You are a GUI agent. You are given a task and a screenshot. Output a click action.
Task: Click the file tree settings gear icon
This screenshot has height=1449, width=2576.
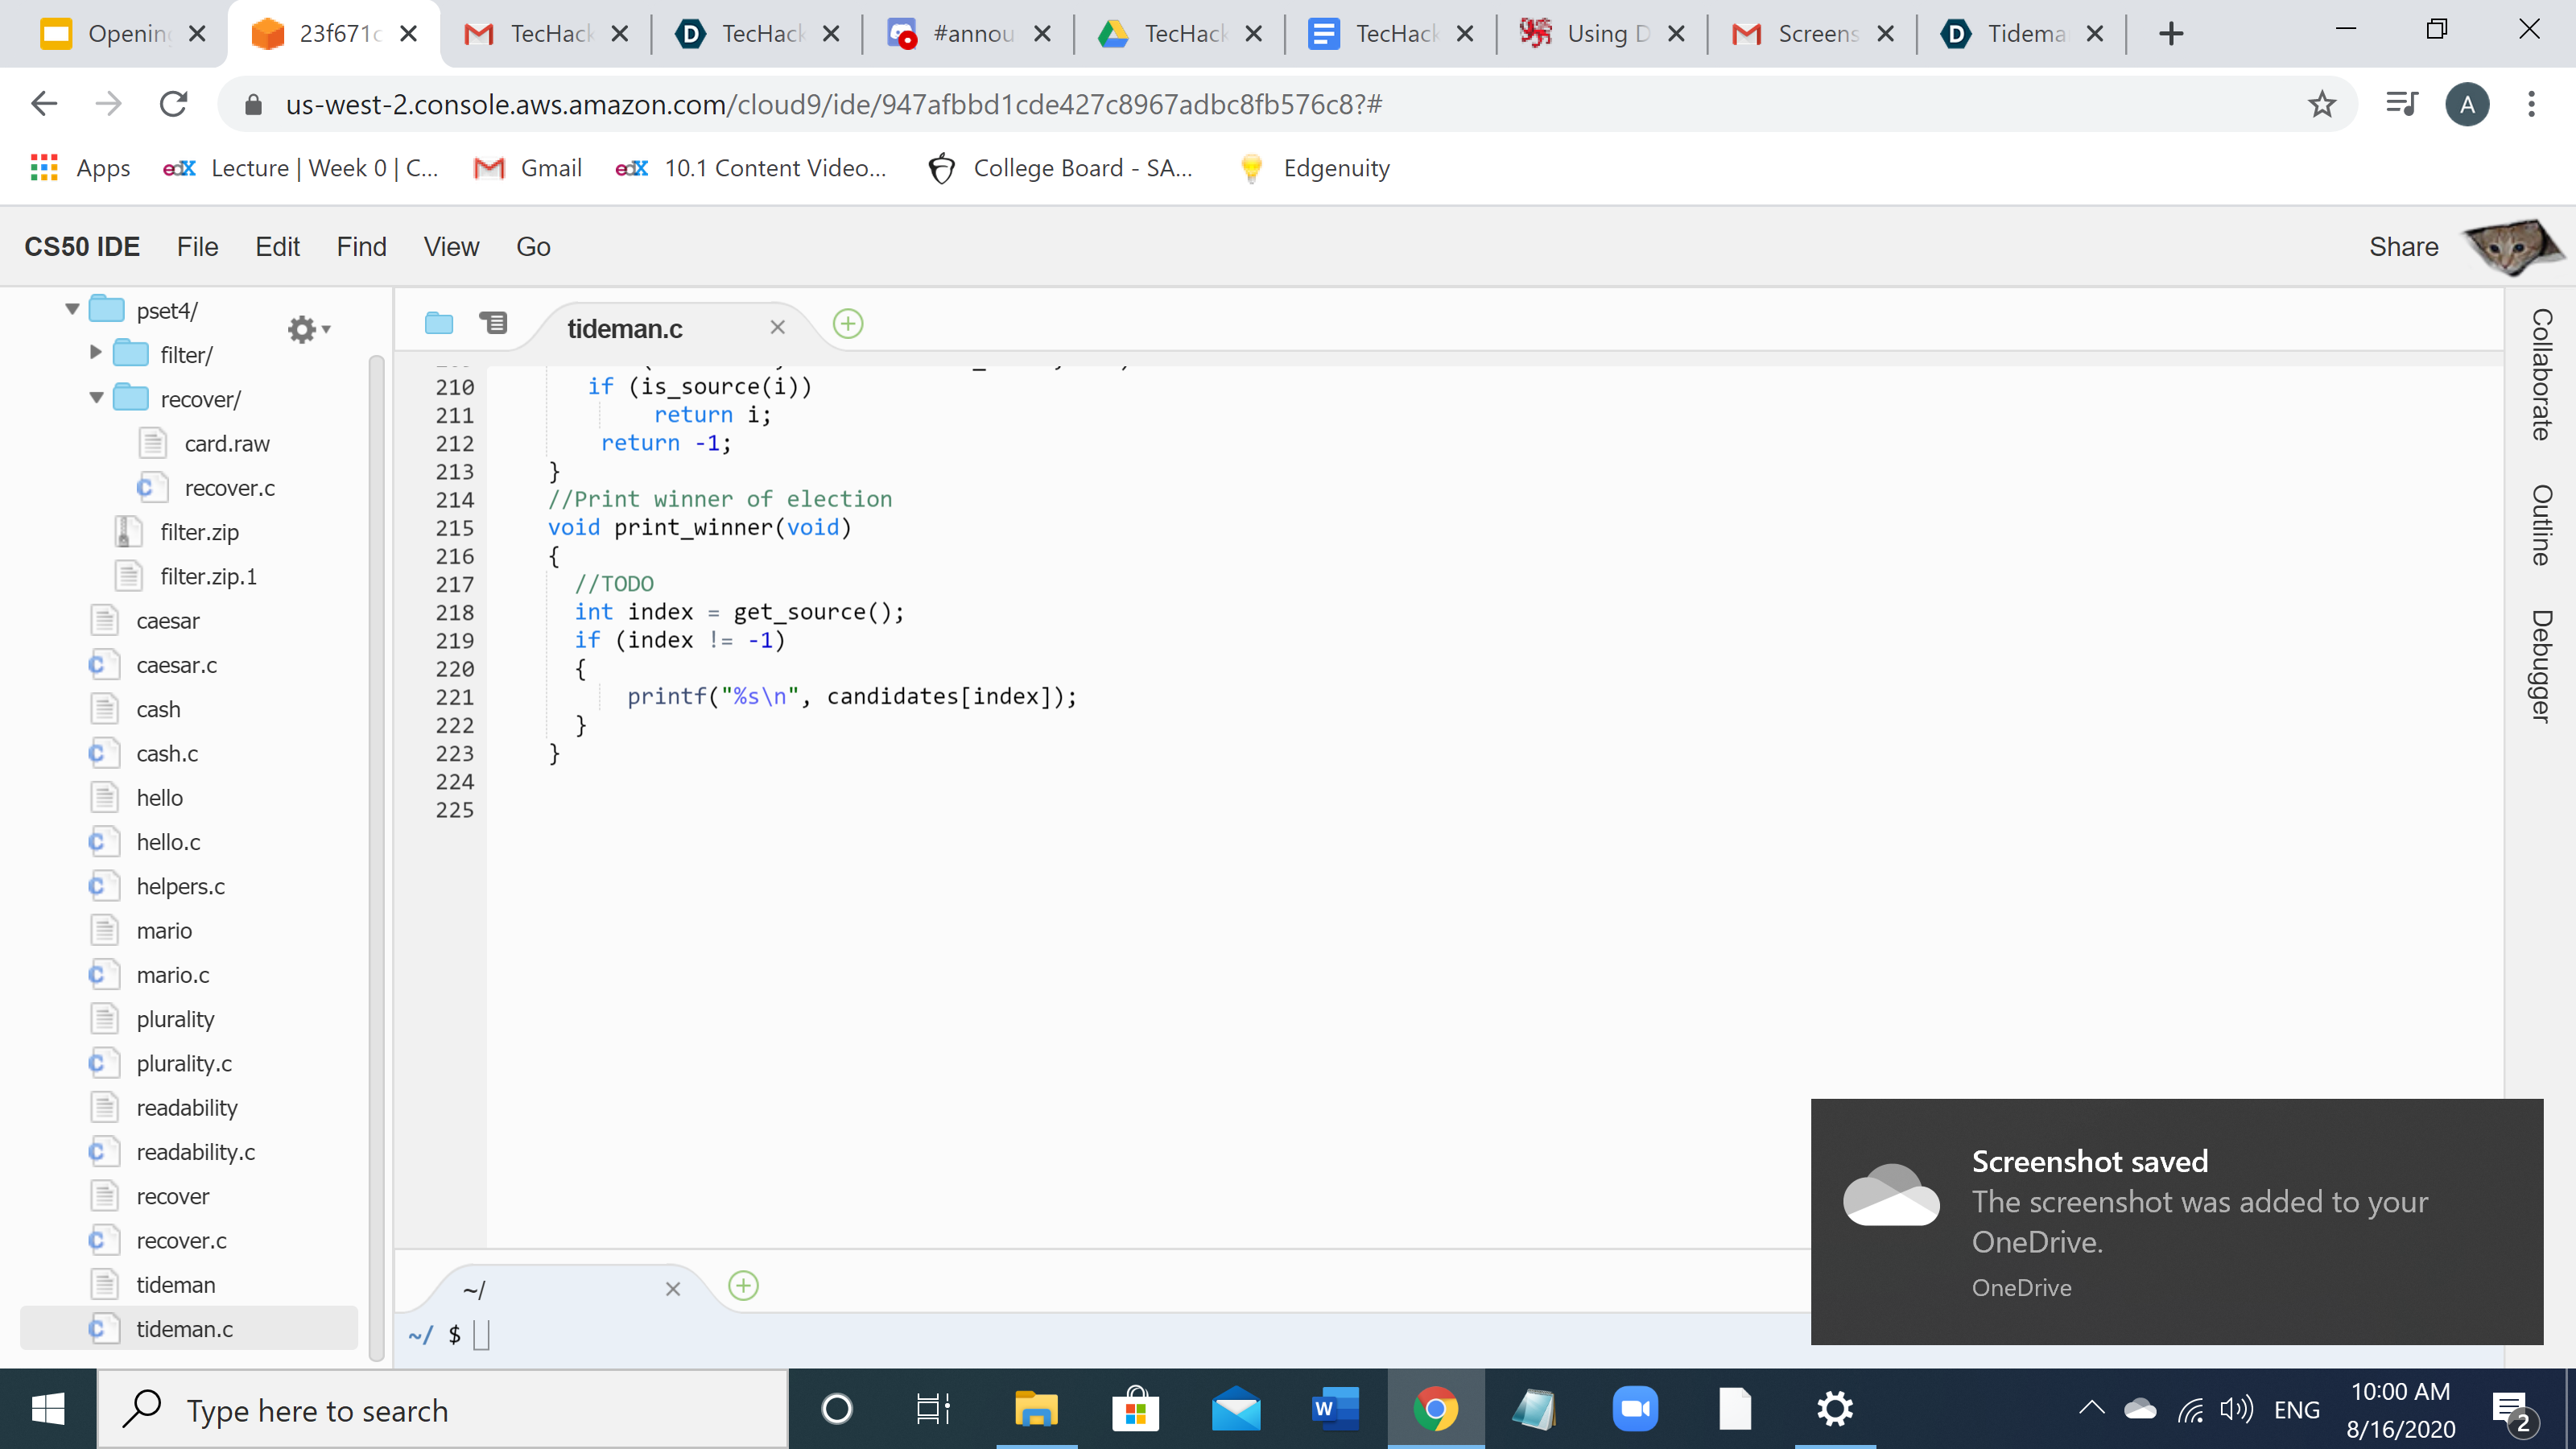pyautogui.click(x=304, y=329)
